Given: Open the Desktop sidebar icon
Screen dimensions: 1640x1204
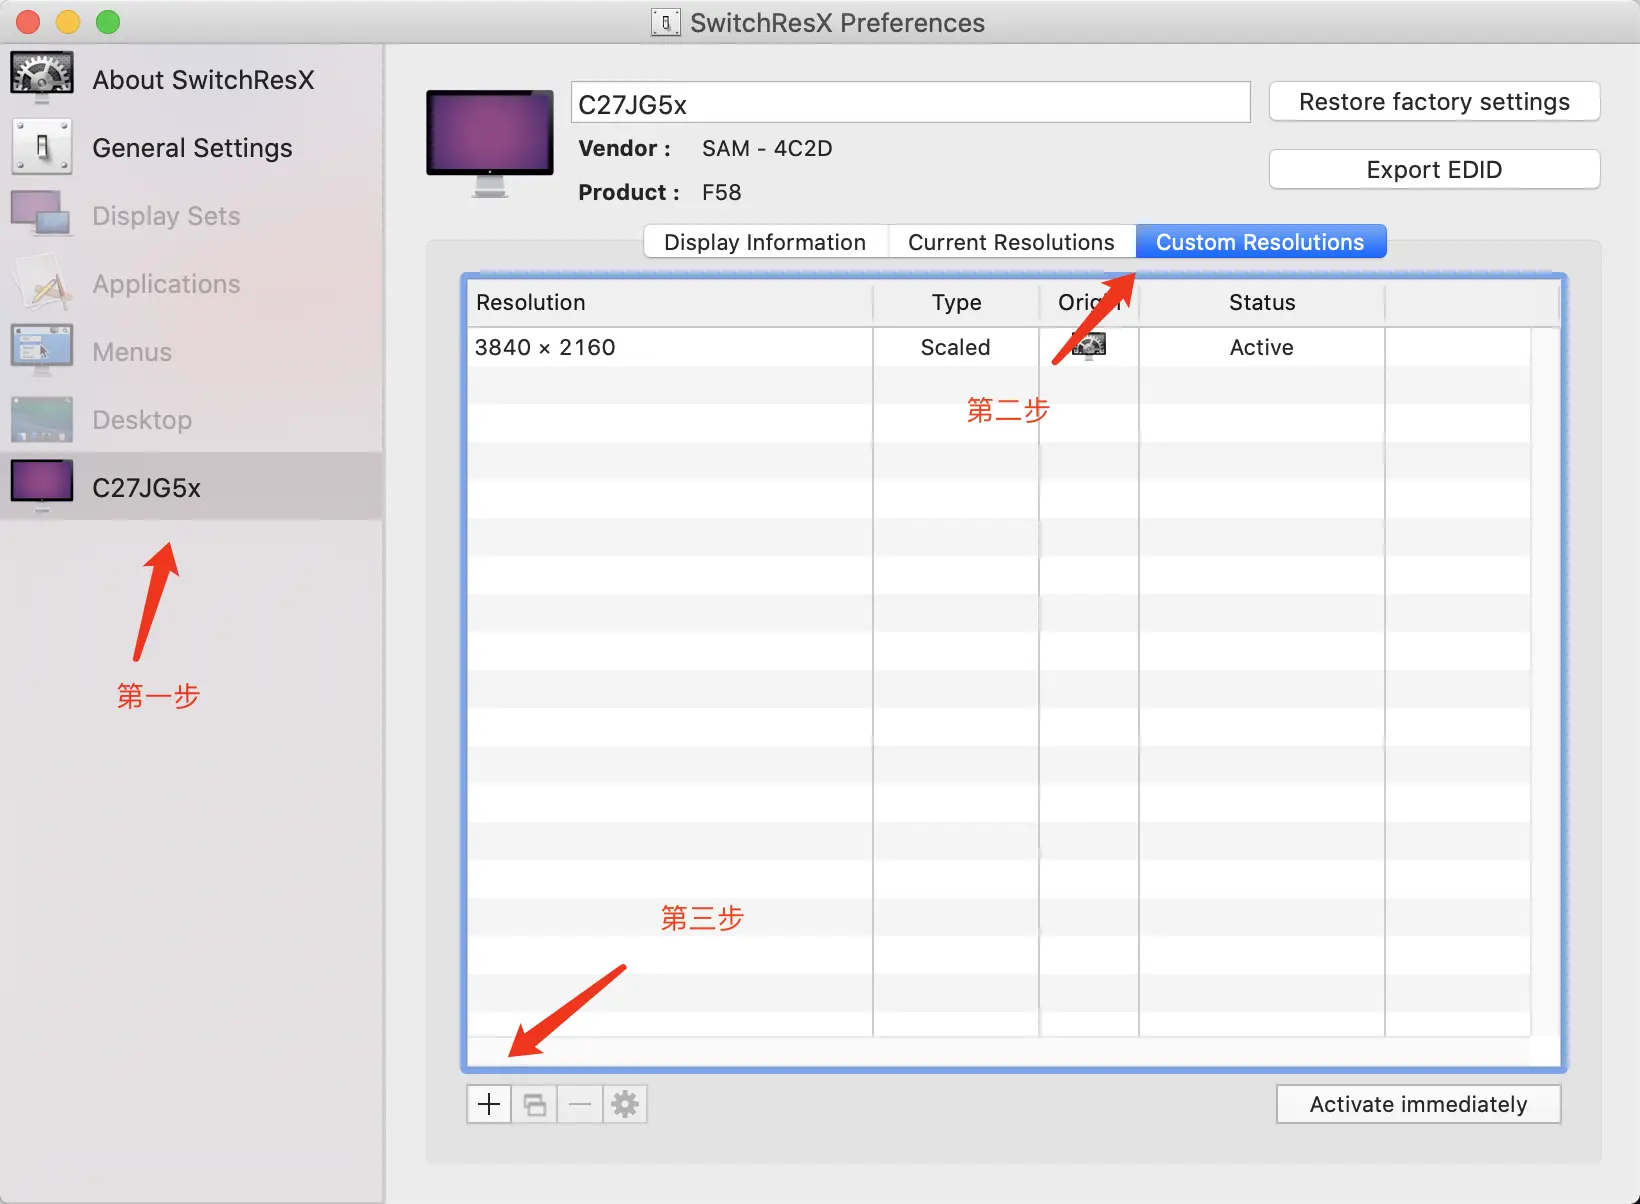Looking at the screenshot, I should pyautogui.click(x=42, y=419).
